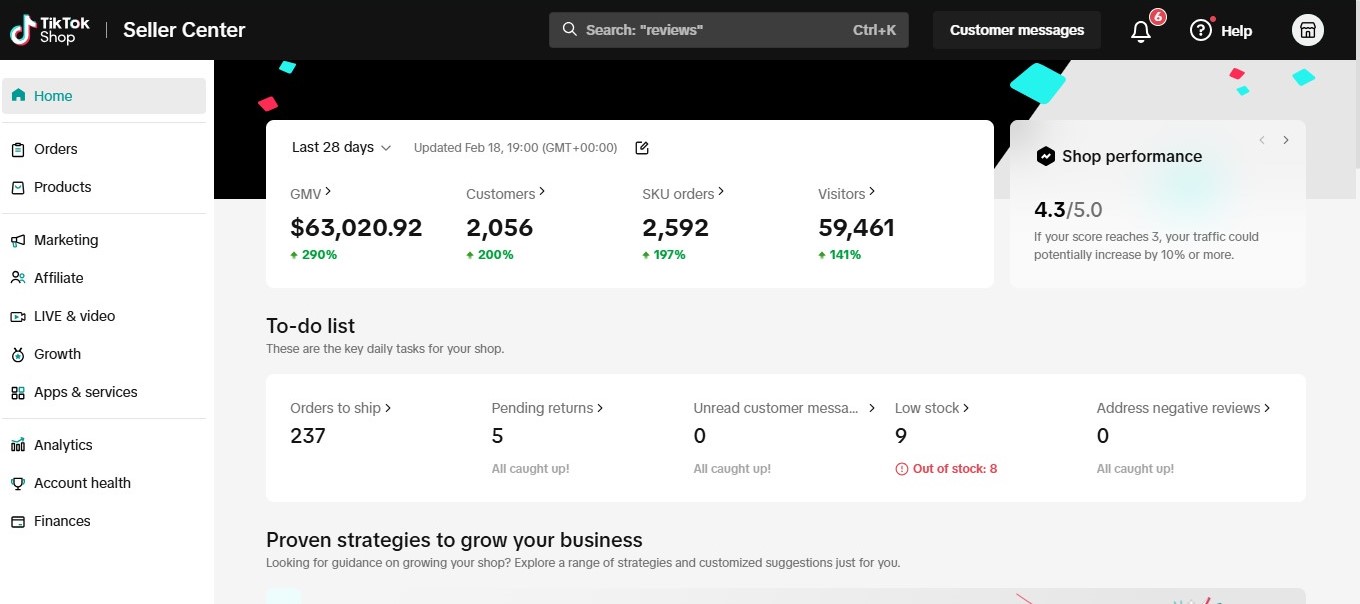Click the SKU orders count 2,592

click(x=675, y=228)
